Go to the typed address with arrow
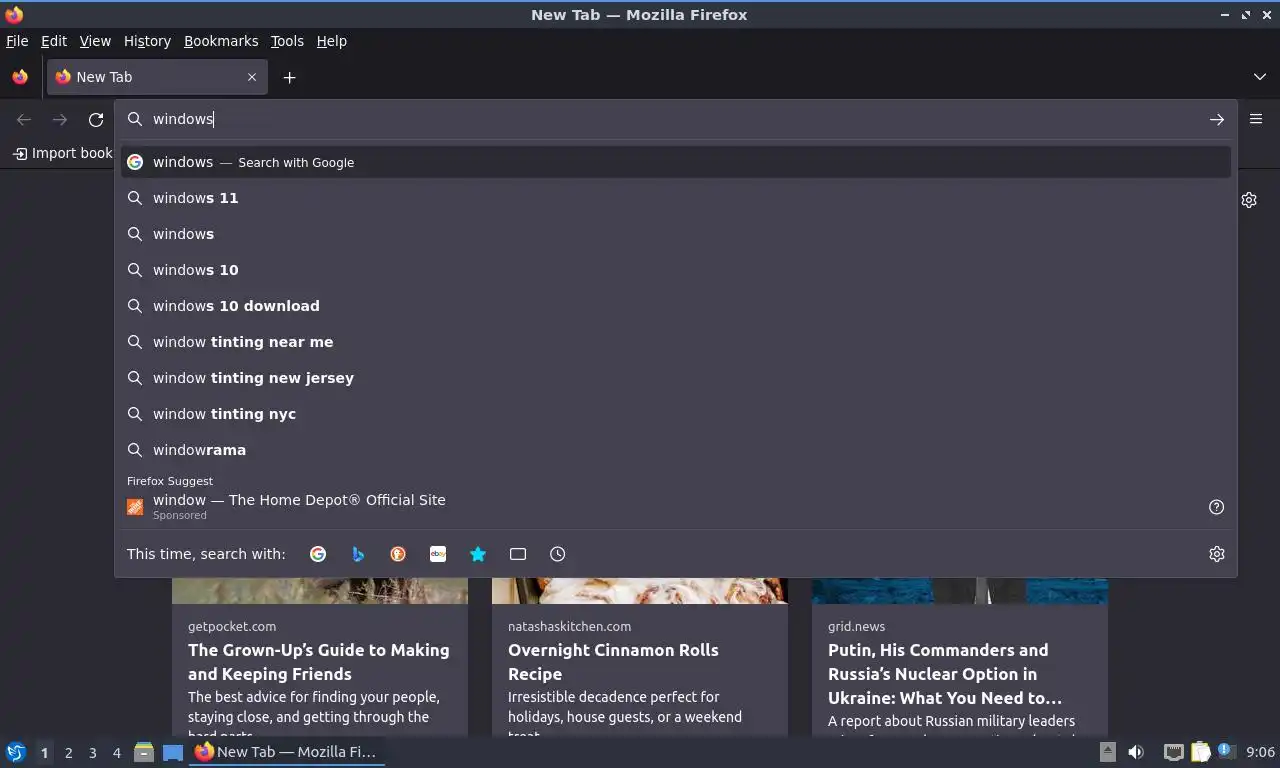Screen dimensions: 1280x768 [x=1216, y=120]
